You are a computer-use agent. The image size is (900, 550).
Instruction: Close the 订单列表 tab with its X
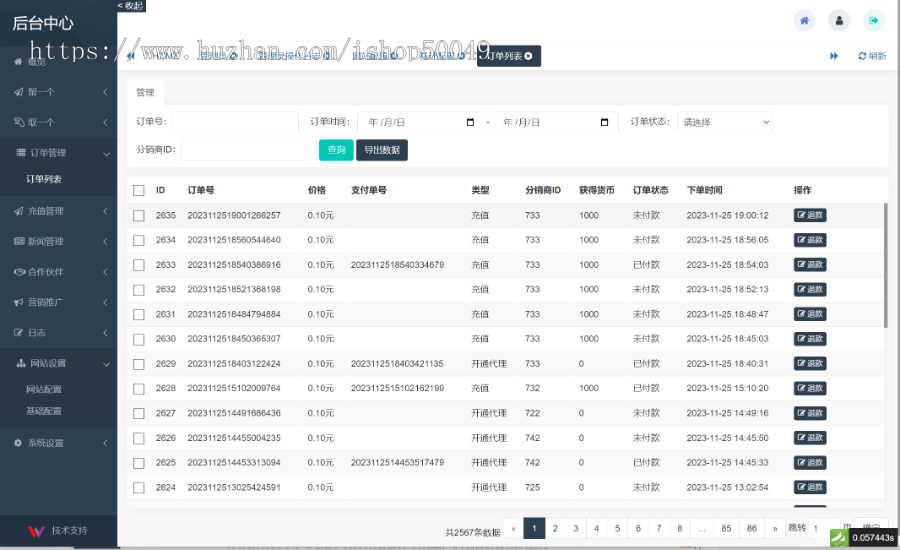[x=528, y=56]
